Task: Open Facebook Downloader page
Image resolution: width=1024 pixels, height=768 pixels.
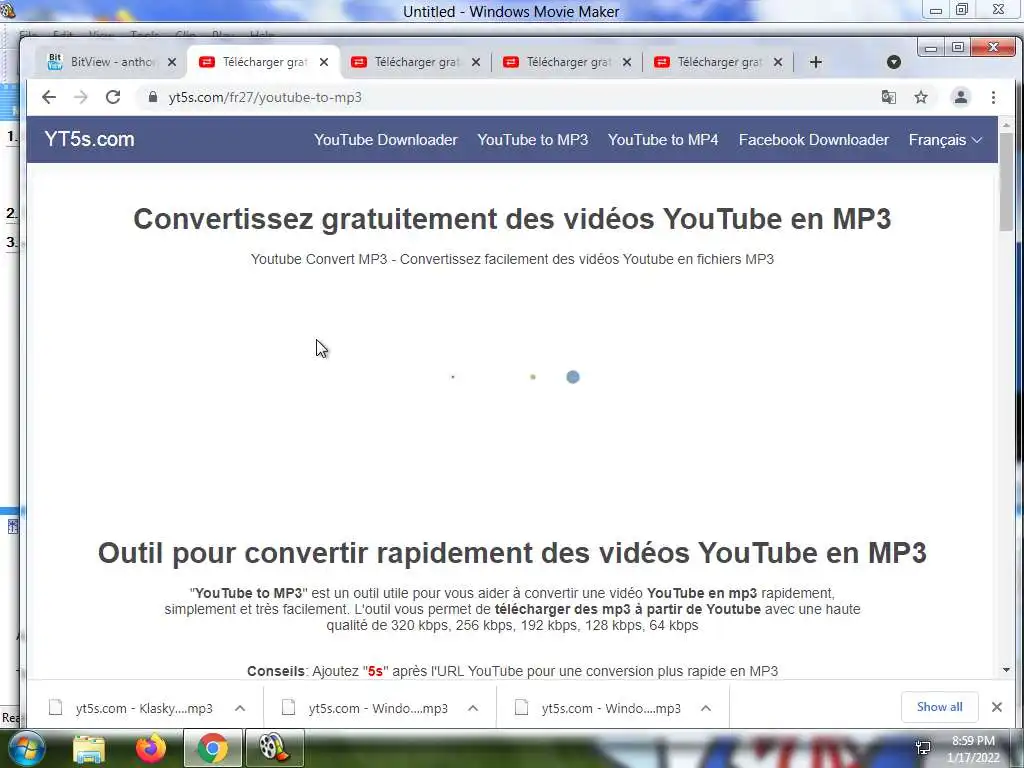Action: click(814, 140)
